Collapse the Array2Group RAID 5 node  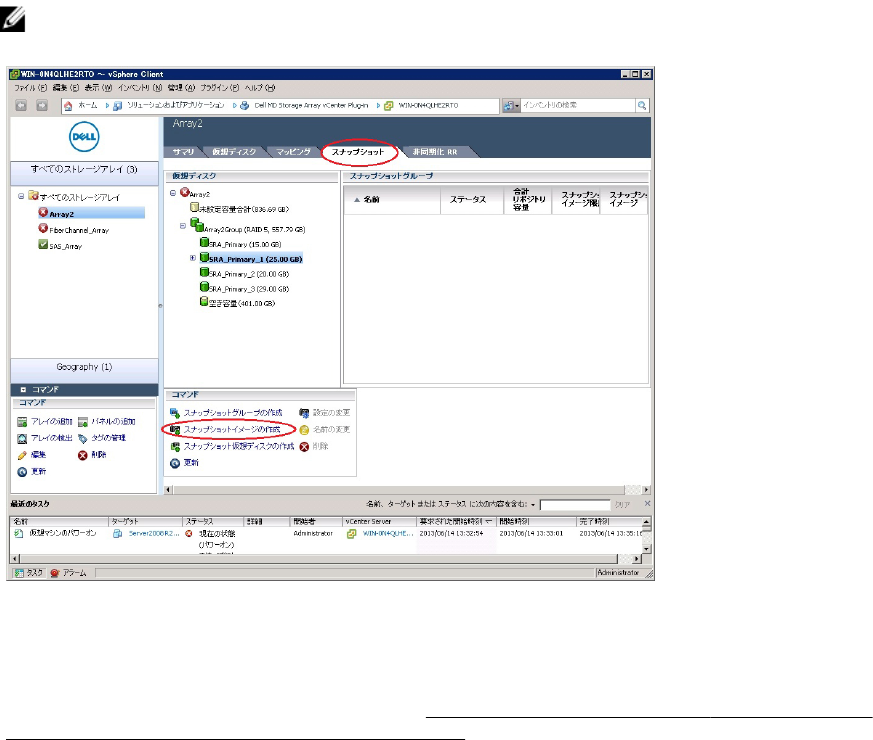(183, 226)
